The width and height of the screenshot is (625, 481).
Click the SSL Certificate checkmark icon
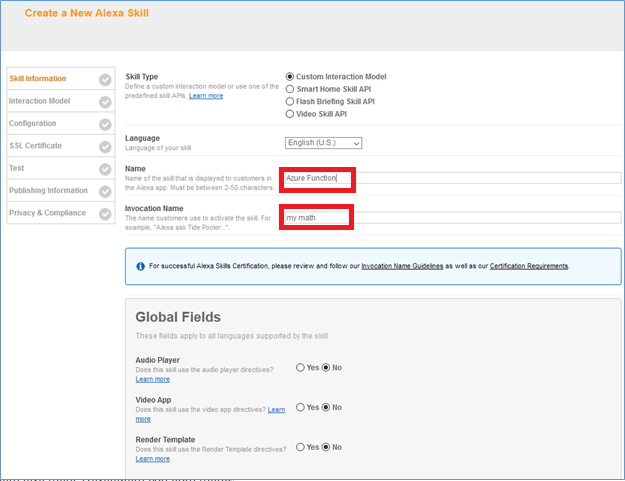105,147
